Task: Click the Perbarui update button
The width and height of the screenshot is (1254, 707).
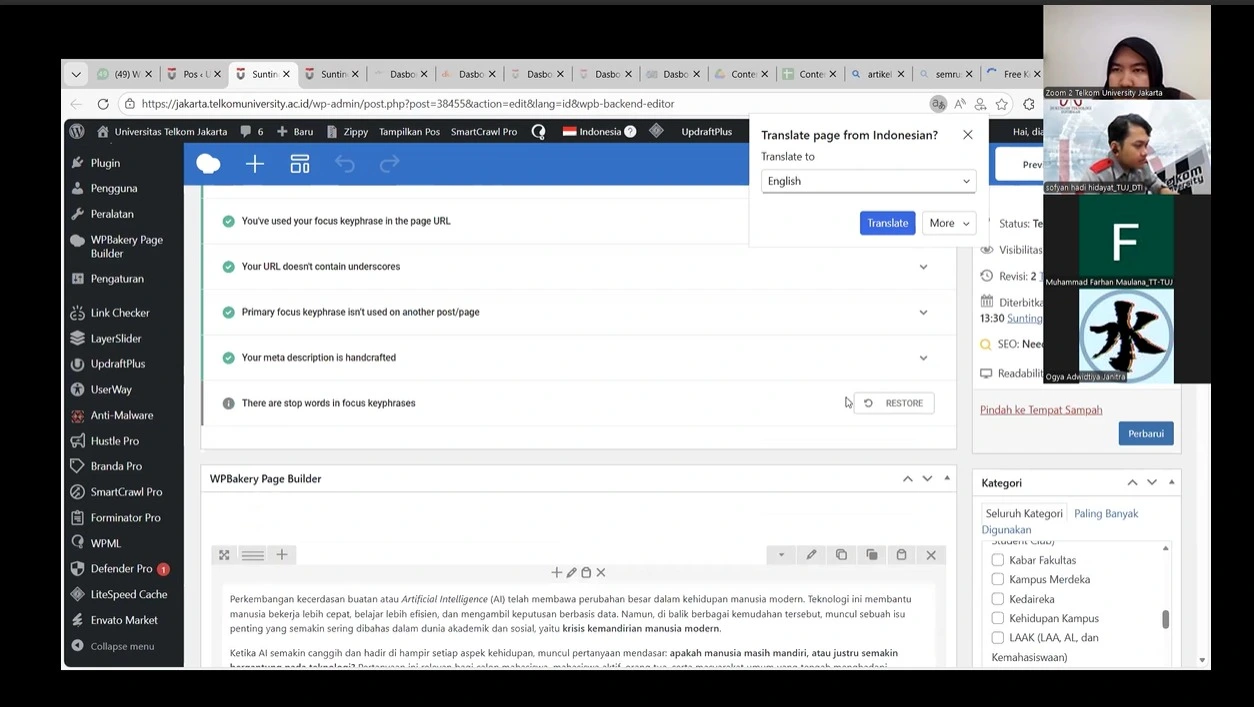Action: coord(1145,433)
